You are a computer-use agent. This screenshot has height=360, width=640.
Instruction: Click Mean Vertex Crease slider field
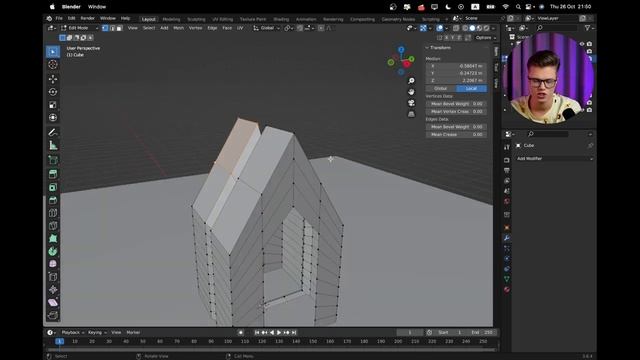(456, 111)
